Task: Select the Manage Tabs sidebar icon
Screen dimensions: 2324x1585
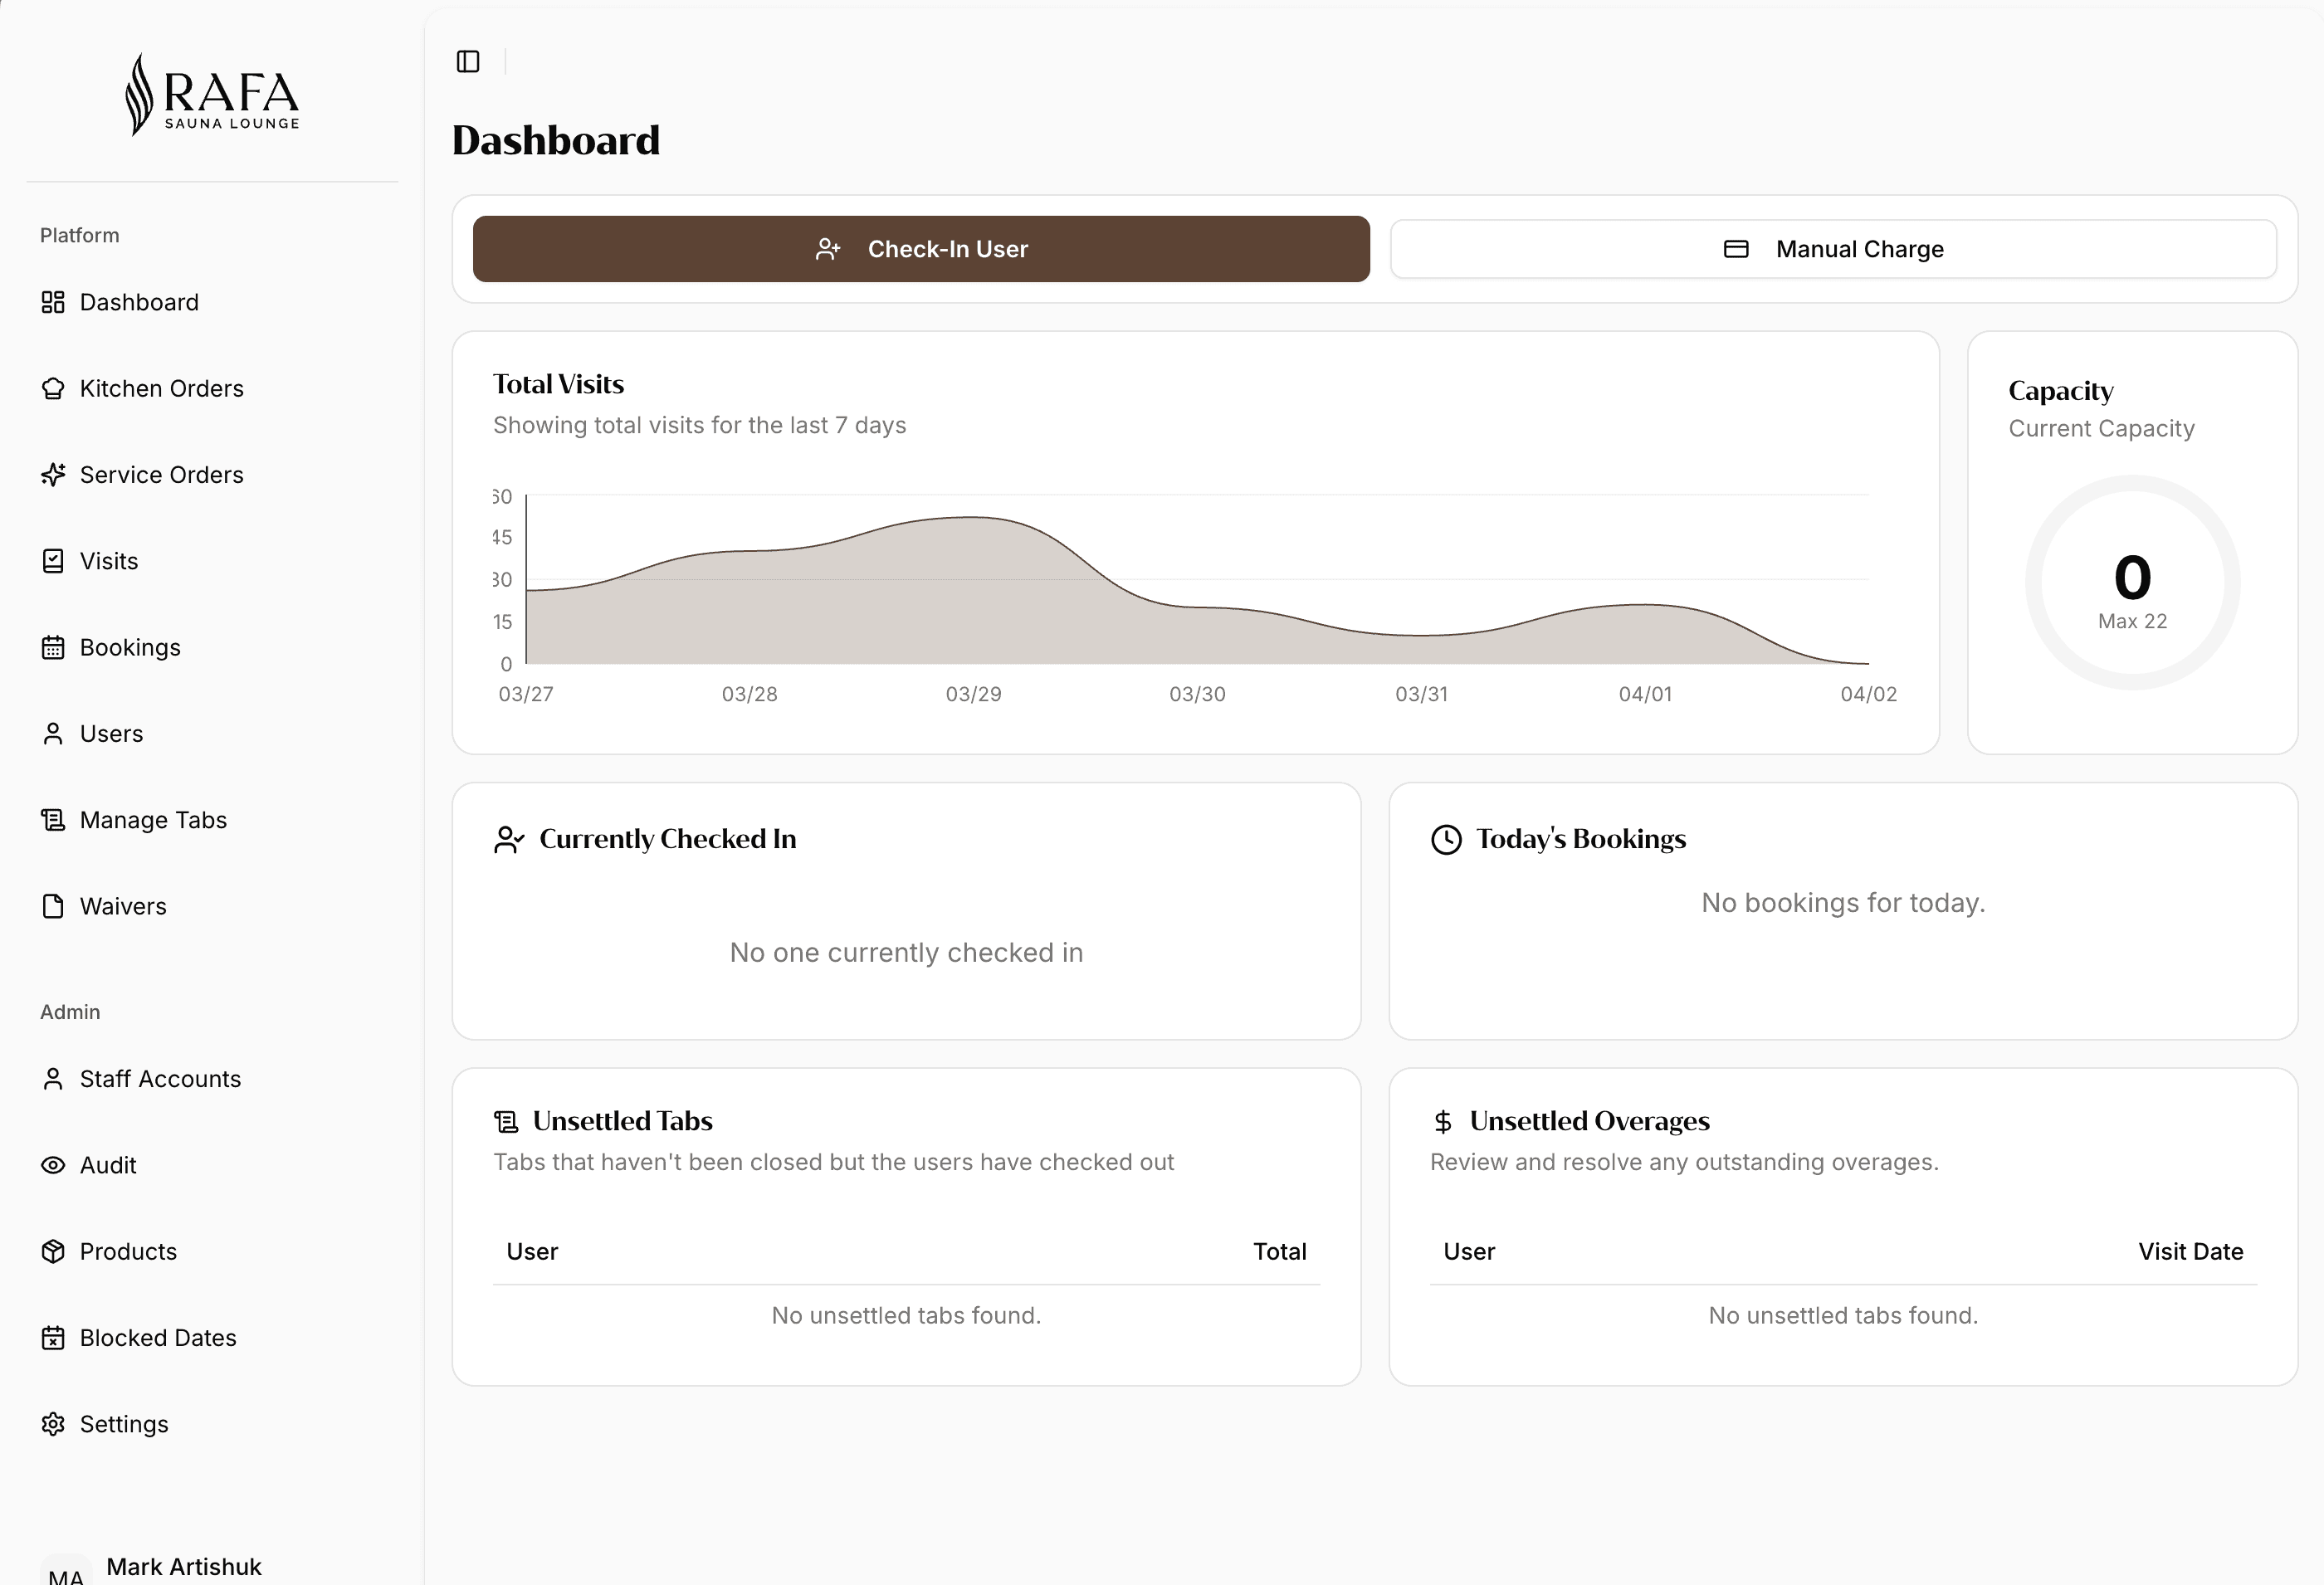Action: [x=53, y=819]
